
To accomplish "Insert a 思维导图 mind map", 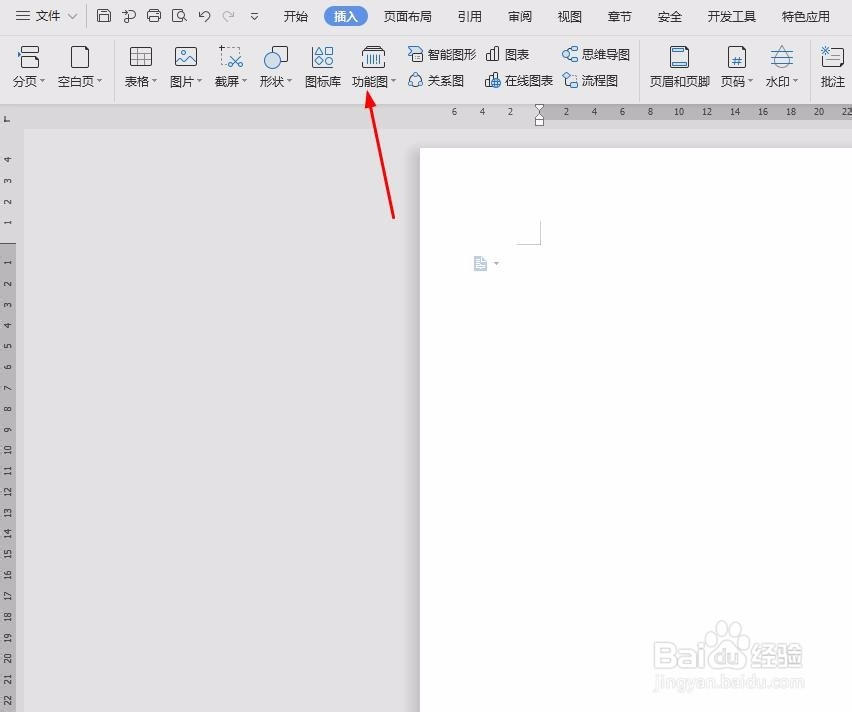I will point(596,54).
